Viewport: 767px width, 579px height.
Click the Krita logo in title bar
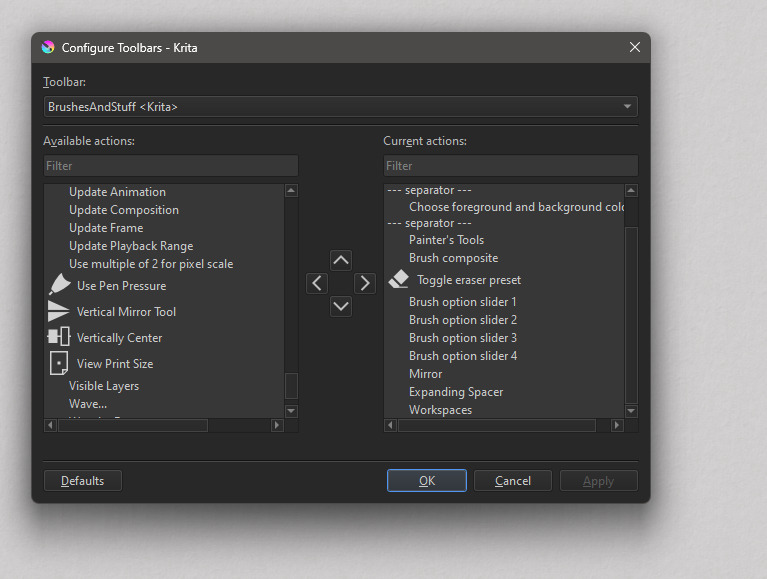pyautogui.click(x=48, y=47)
